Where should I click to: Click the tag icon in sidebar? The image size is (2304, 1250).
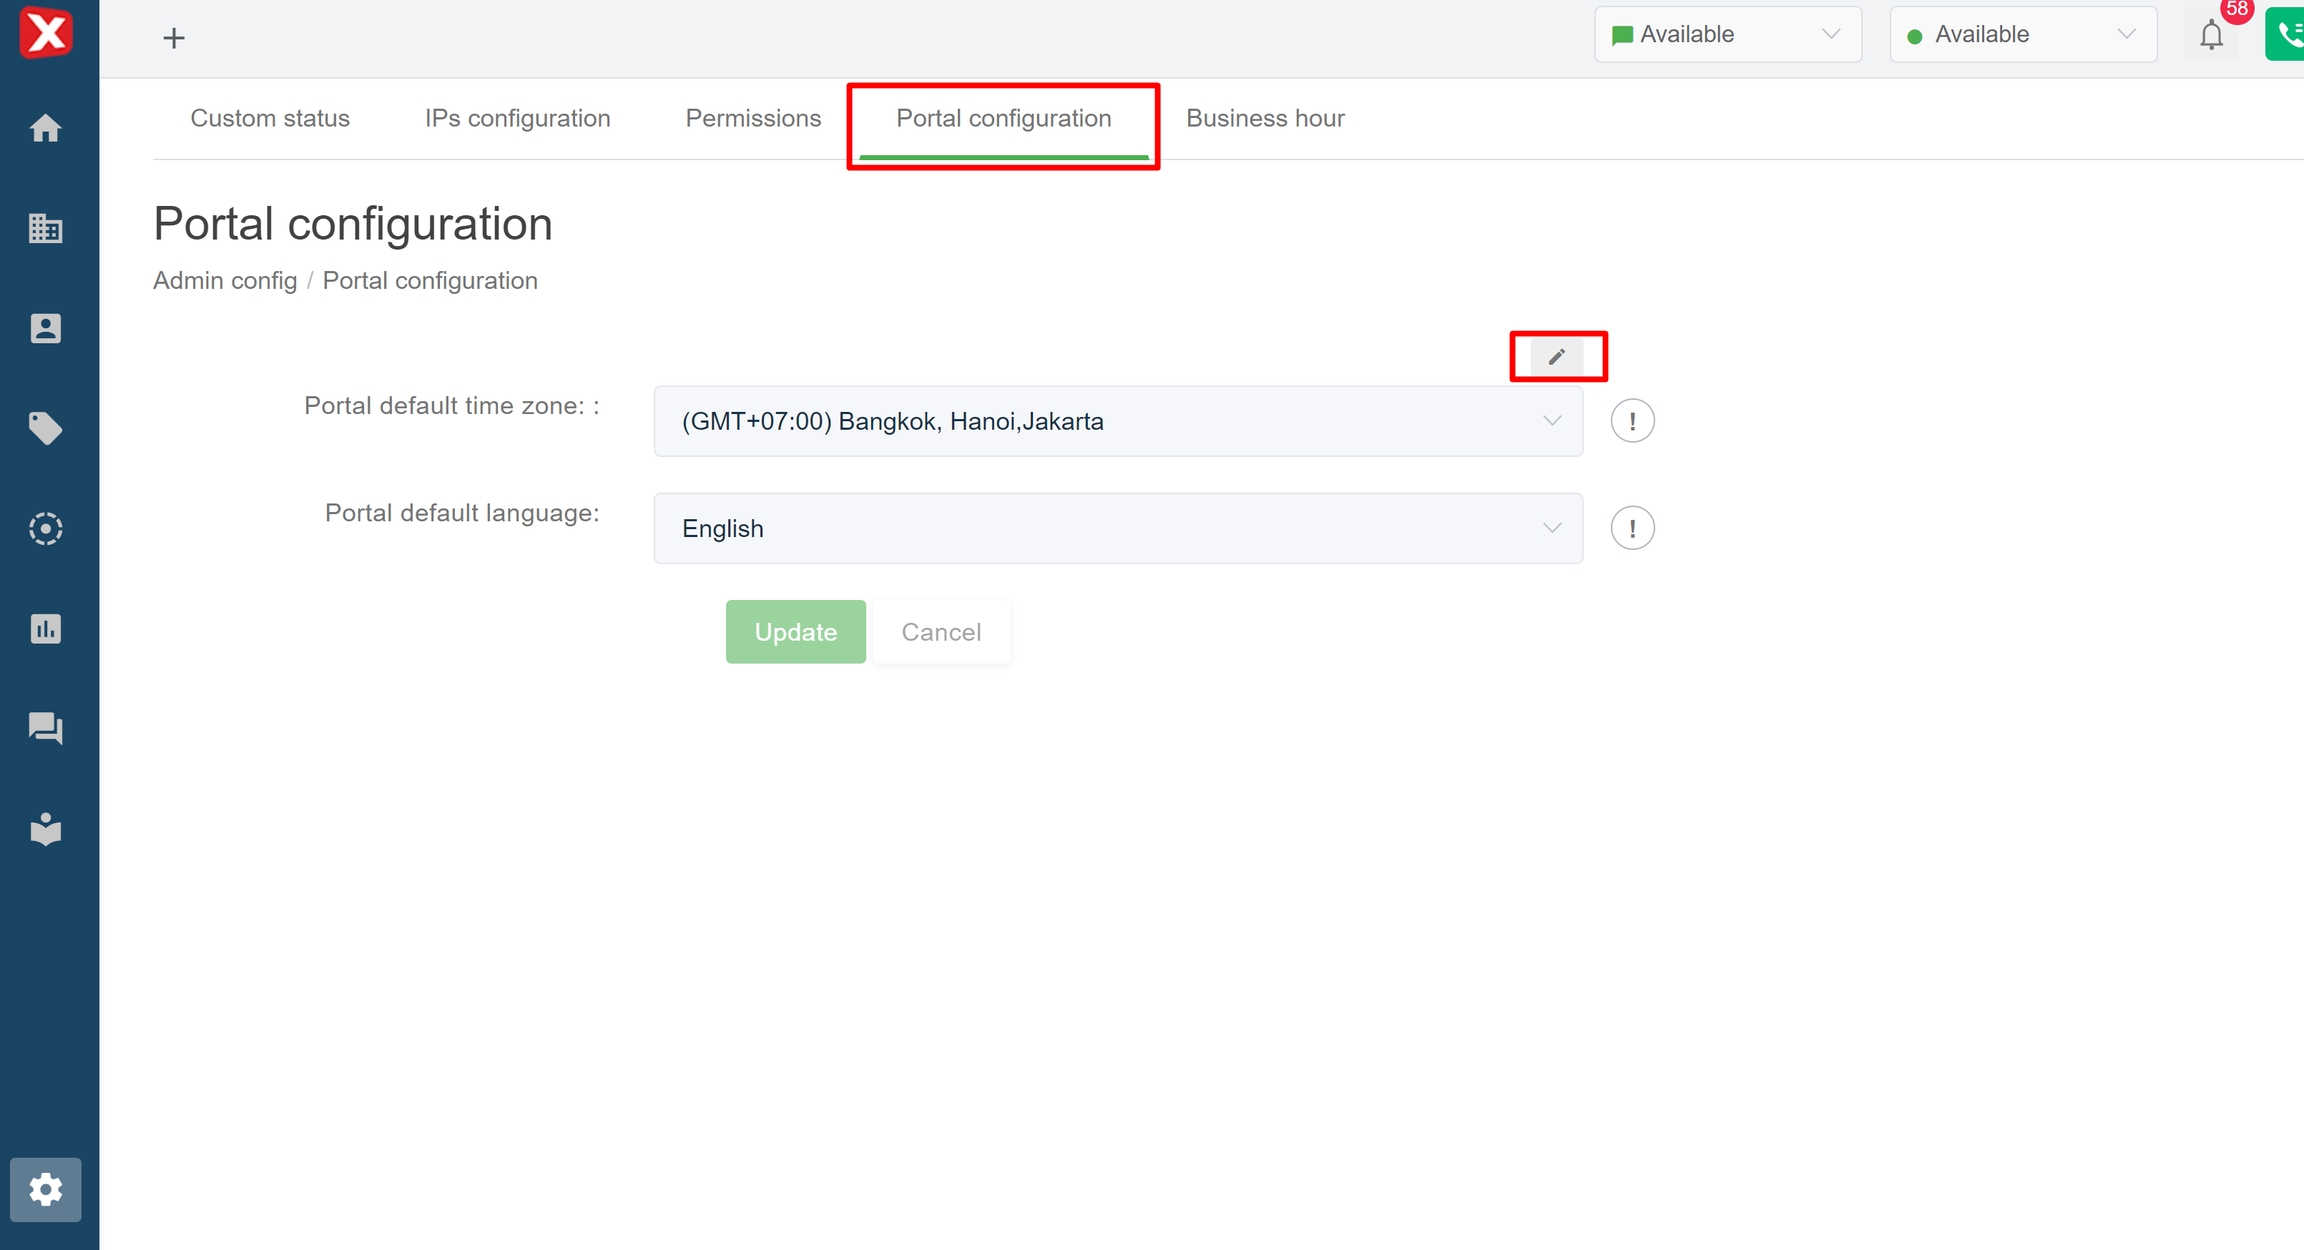pyautogui.click(x=46, y=429)
